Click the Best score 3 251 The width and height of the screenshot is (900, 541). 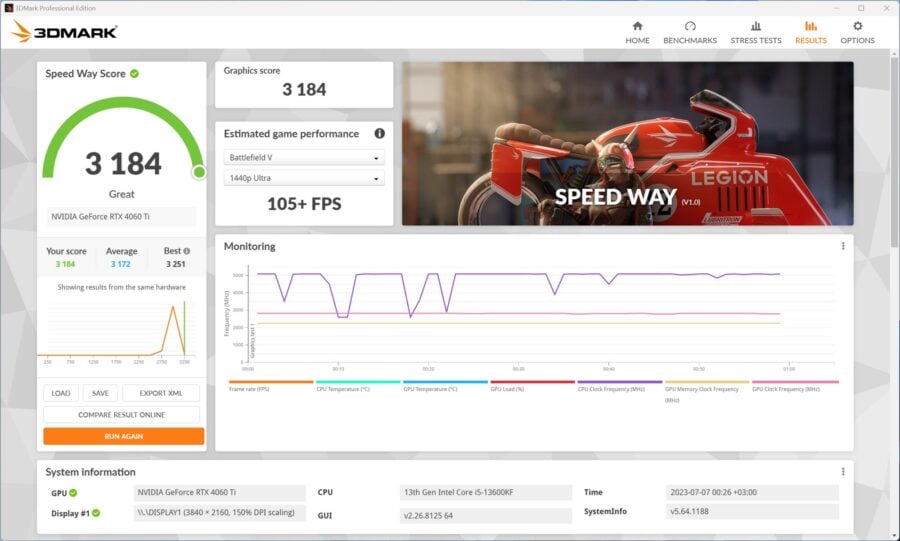coord(176,264)
